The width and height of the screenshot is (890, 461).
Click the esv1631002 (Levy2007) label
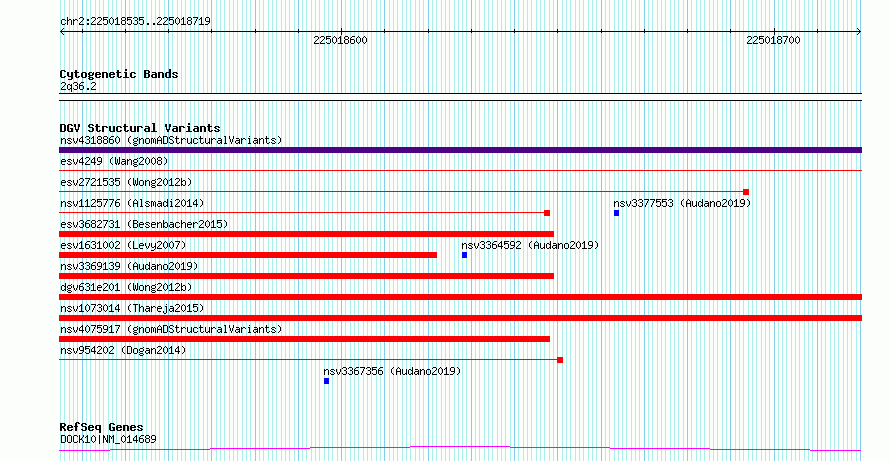click(123, 245)
